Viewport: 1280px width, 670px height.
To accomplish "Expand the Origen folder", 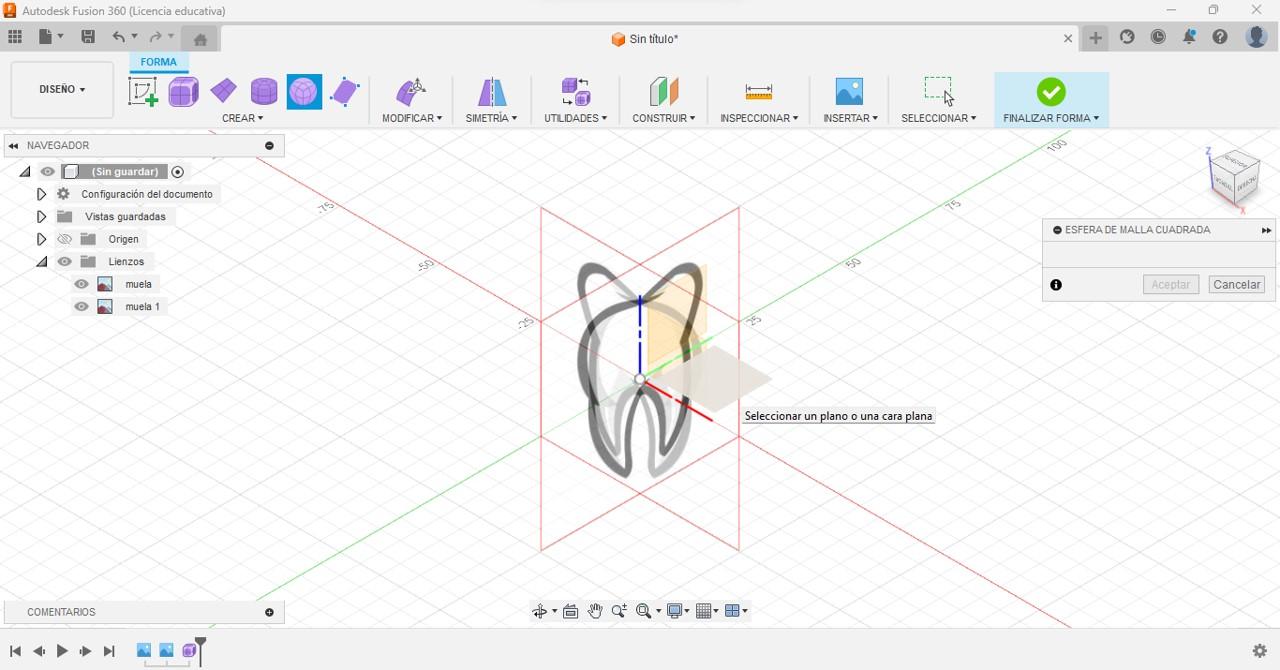I will coord(41,239).
